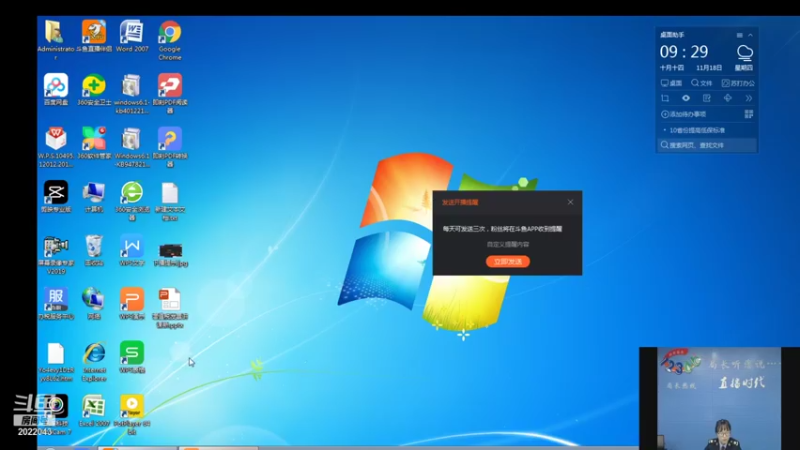800x450 pixels.
Task: Open the Baidu Netdisk cloud icon
Action: (56, 89)
